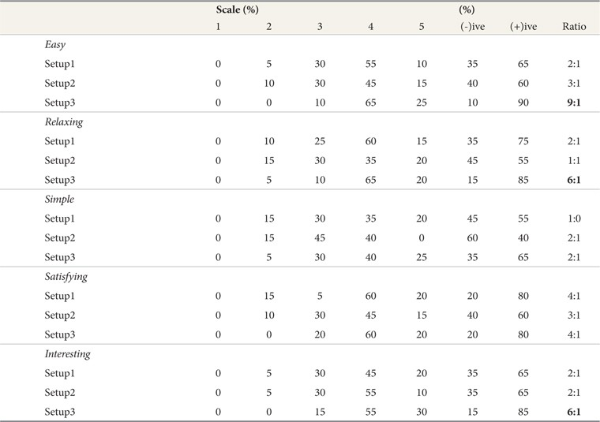
Task: Click the 'Simple' section heading
Action: pyautogui.click(x=58, y=197)
